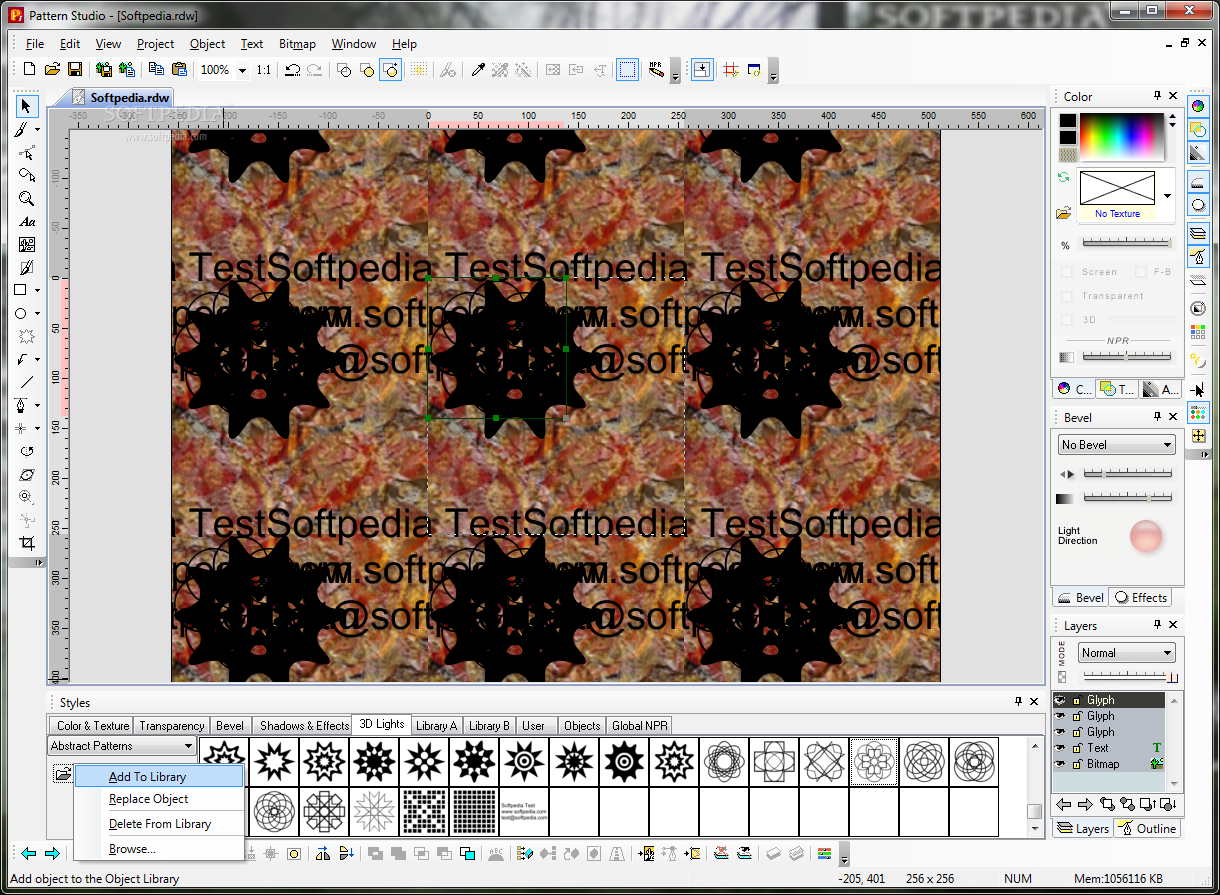
Task: Open the 100% zoom level dropdown
Action: [242, 70]
